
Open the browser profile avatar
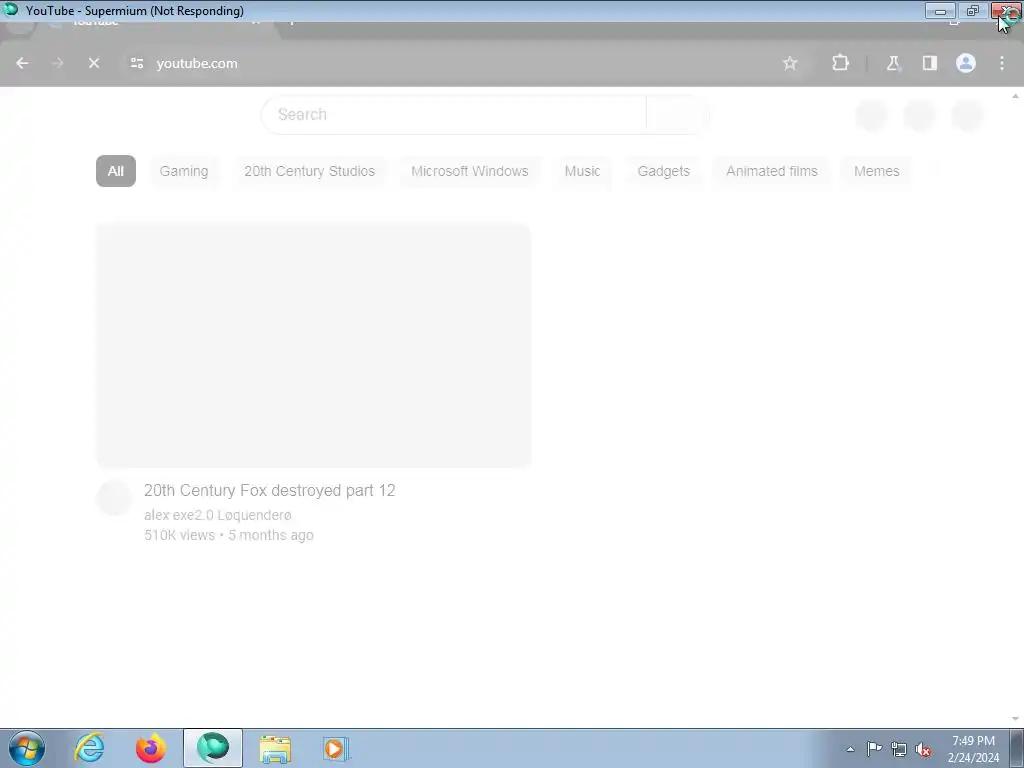[966, 63]
